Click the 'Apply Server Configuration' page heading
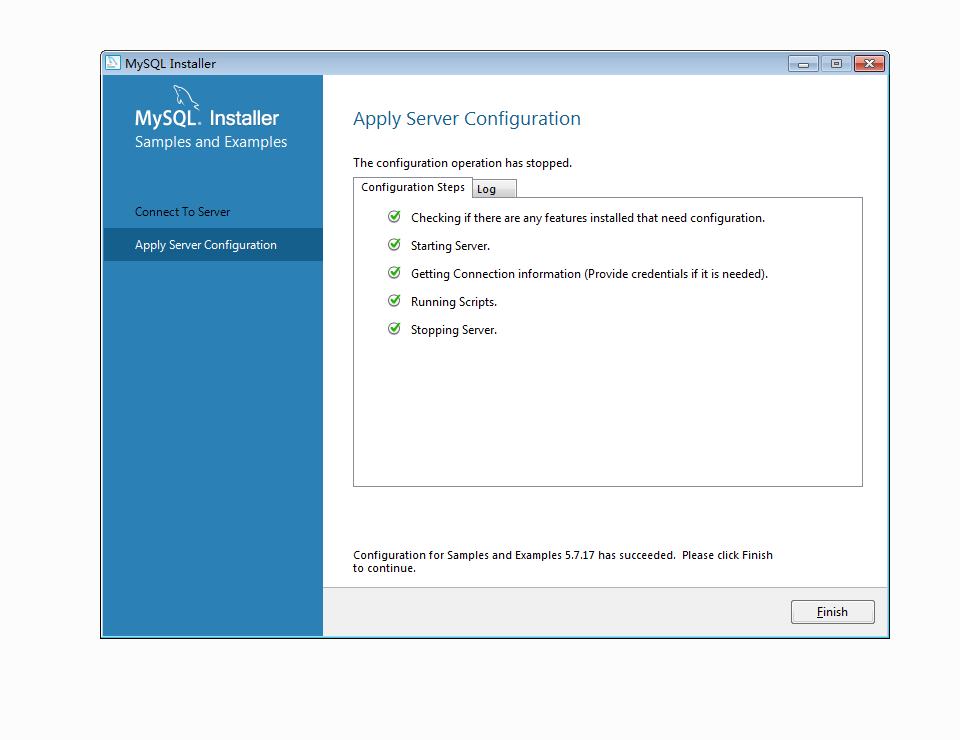Screen dimensions: 960x740 coord(467,119)
